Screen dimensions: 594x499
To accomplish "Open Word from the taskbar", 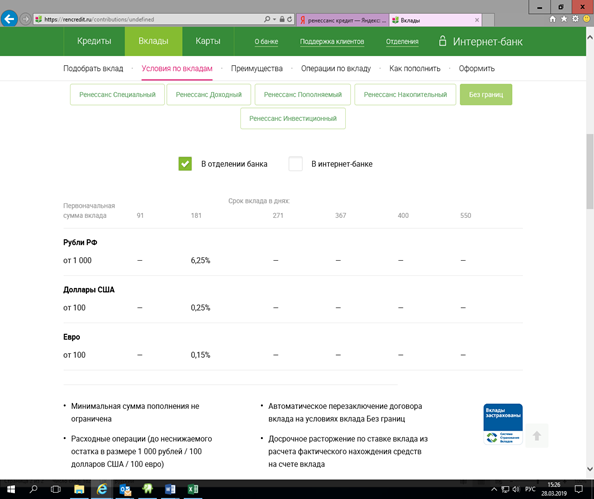I will pyautogui.click(x=170, y=489).
